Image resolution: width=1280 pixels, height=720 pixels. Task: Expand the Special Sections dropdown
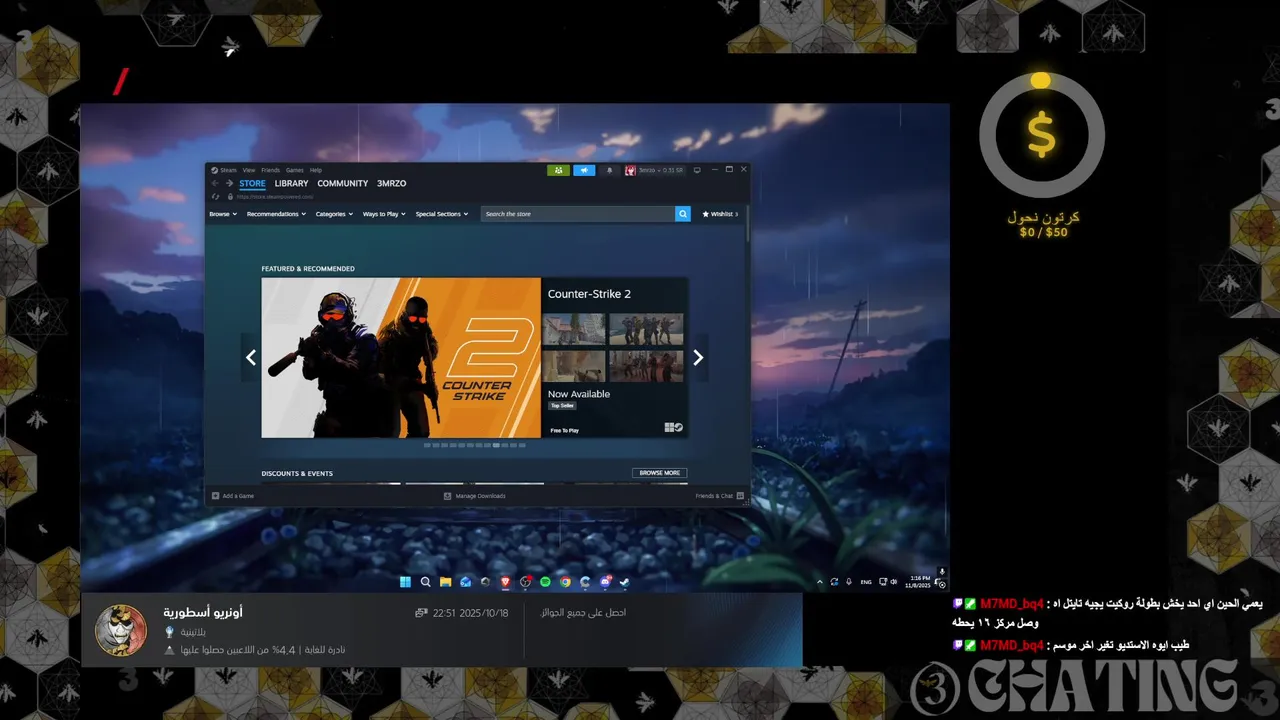442,214
